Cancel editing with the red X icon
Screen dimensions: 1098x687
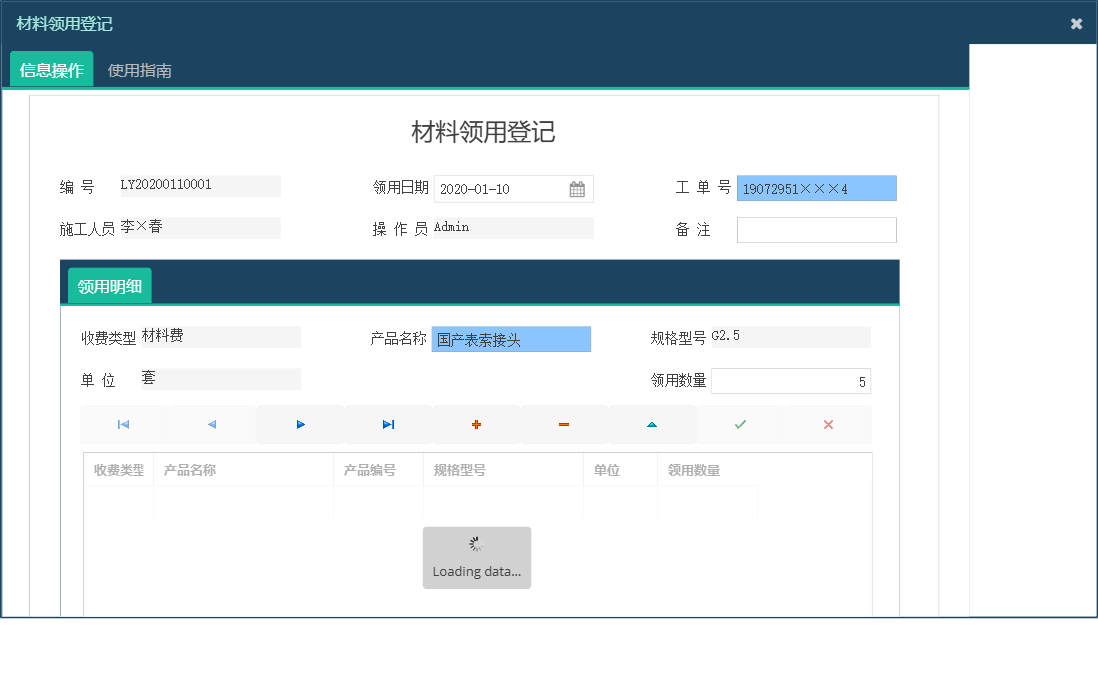827,424
